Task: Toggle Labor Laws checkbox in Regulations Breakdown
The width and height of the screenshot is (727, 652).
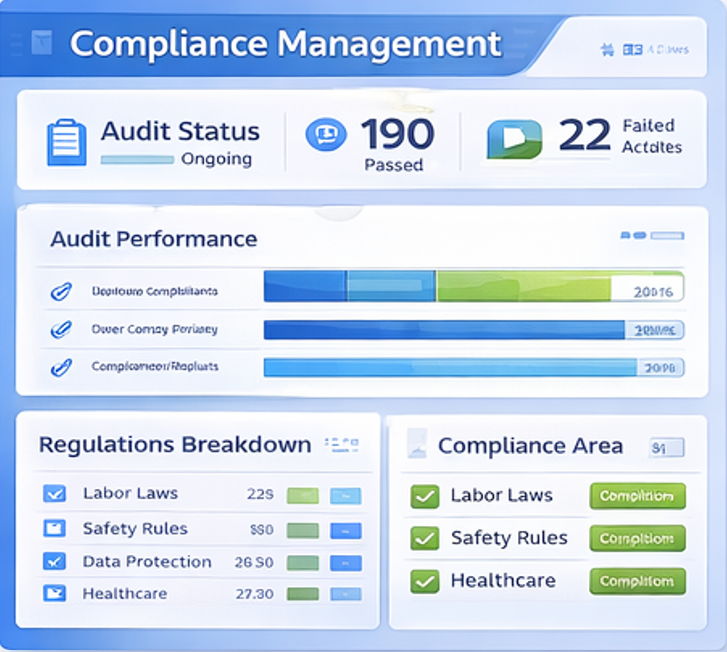Action: [x=54, y=493]
